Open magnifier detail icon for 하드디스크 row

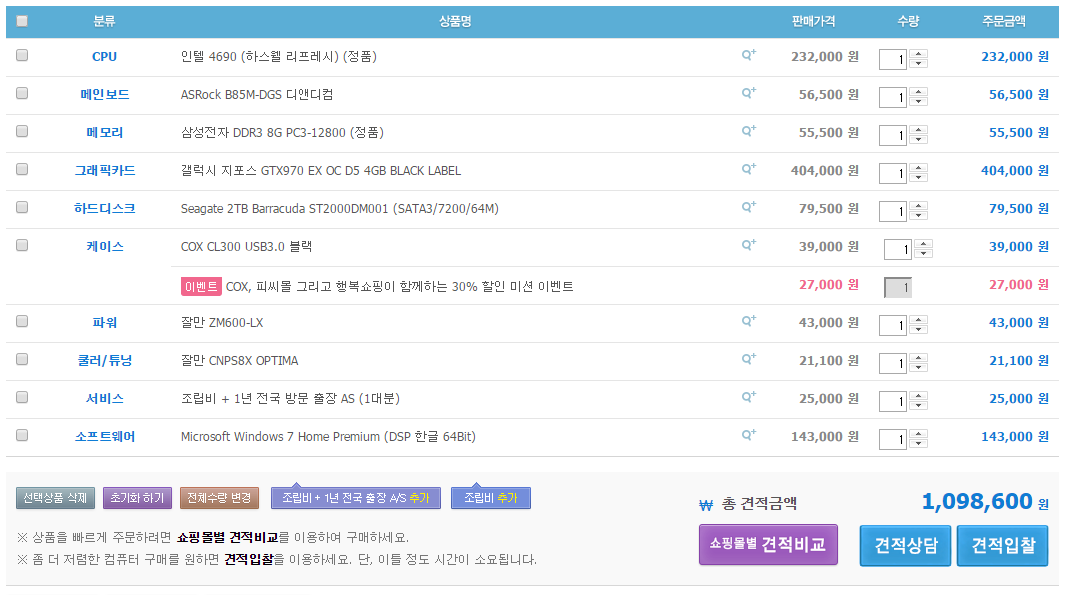(x=749, y=207)
